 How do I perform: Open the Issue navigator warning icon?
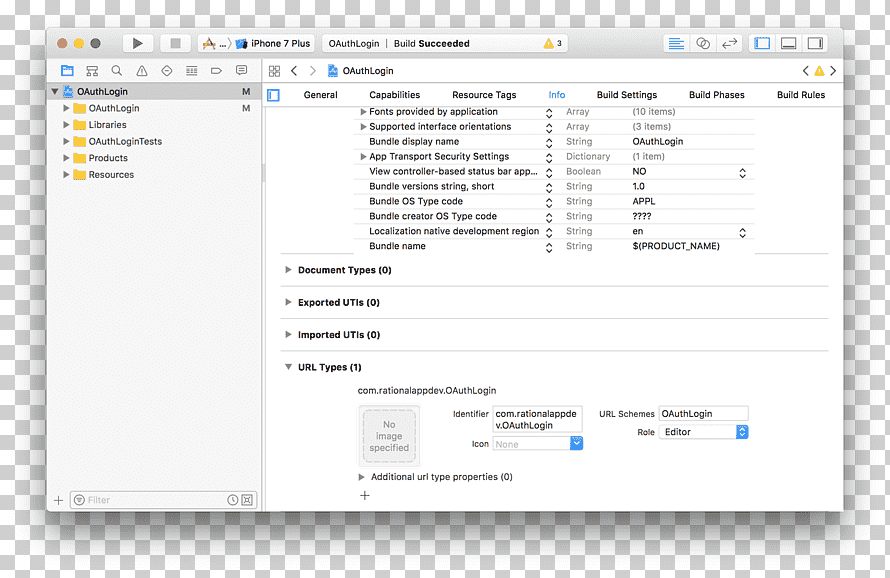pyautogui.click(x=141, y=70)
